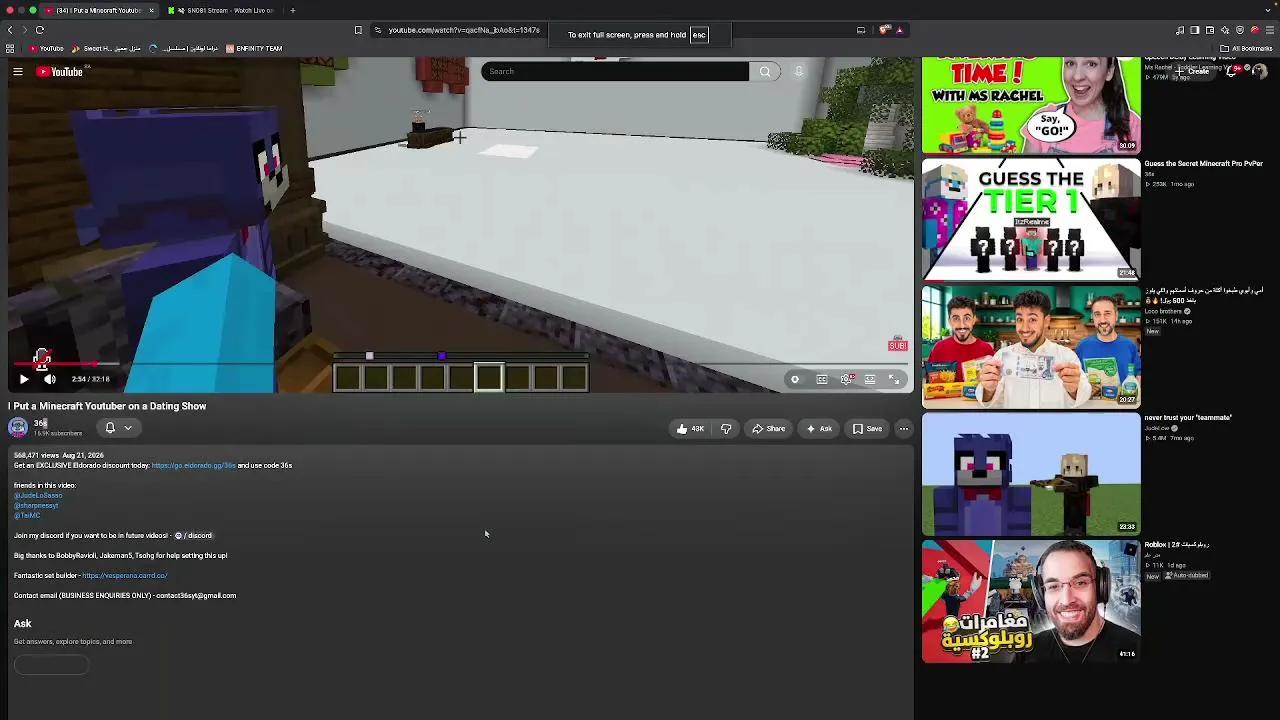
Task: Open the 'never trust your teammate' thumbnail
Action: (1031, 475)
